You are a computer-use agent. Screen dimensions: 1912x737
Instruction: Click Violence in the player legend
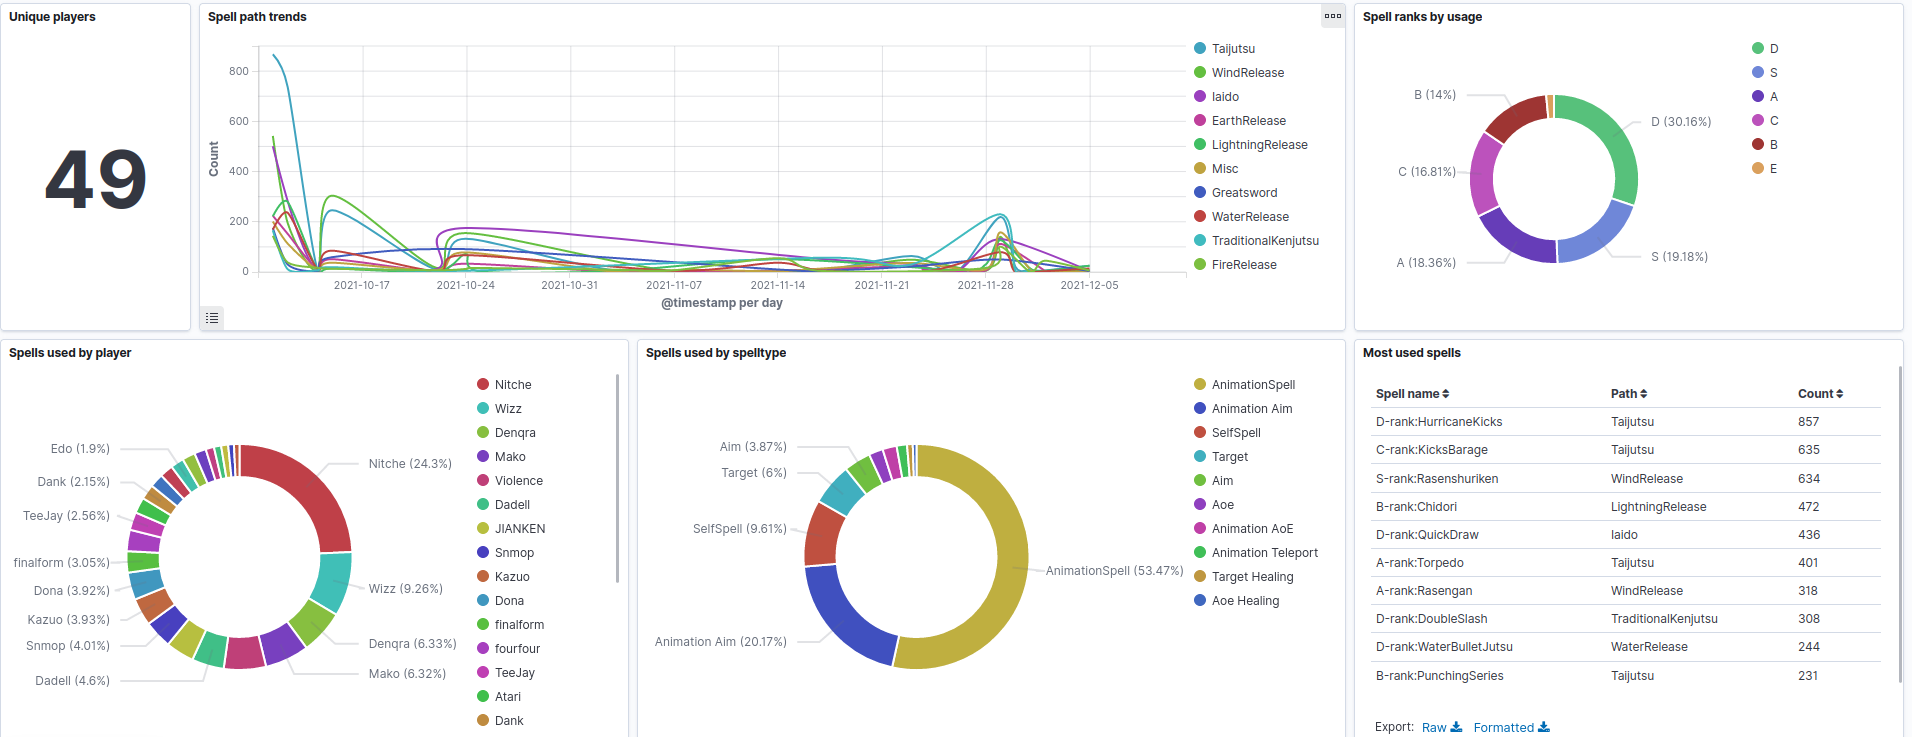coord(519,481)
